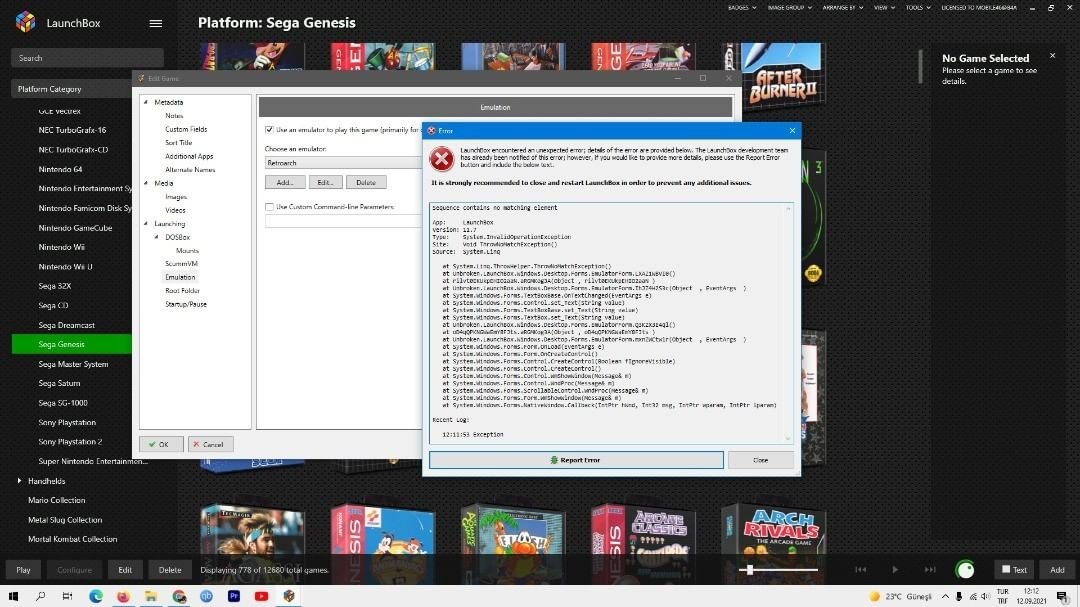Viewport: 1080px width, 607px height.
Task: Select ScummVM in the tree
Action: (x=181, y=264)
